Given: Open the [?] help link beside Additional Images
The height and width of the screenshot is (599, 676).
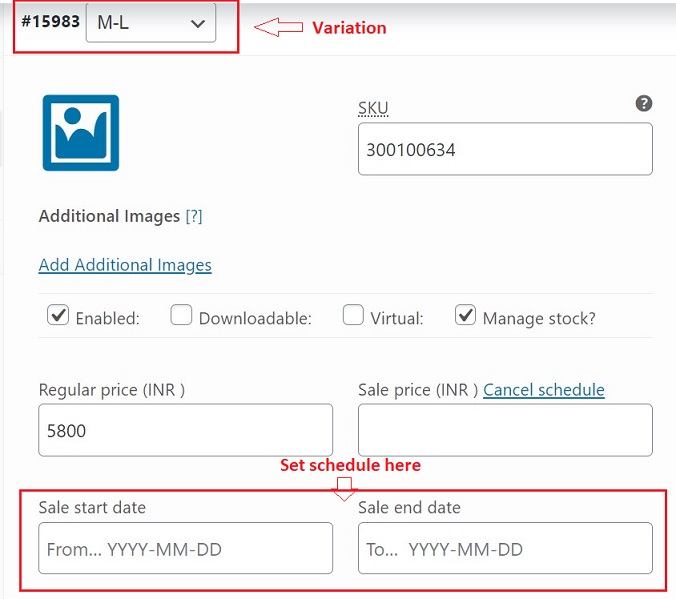Looking at the screenshot, I should click(x=194, y=216).
